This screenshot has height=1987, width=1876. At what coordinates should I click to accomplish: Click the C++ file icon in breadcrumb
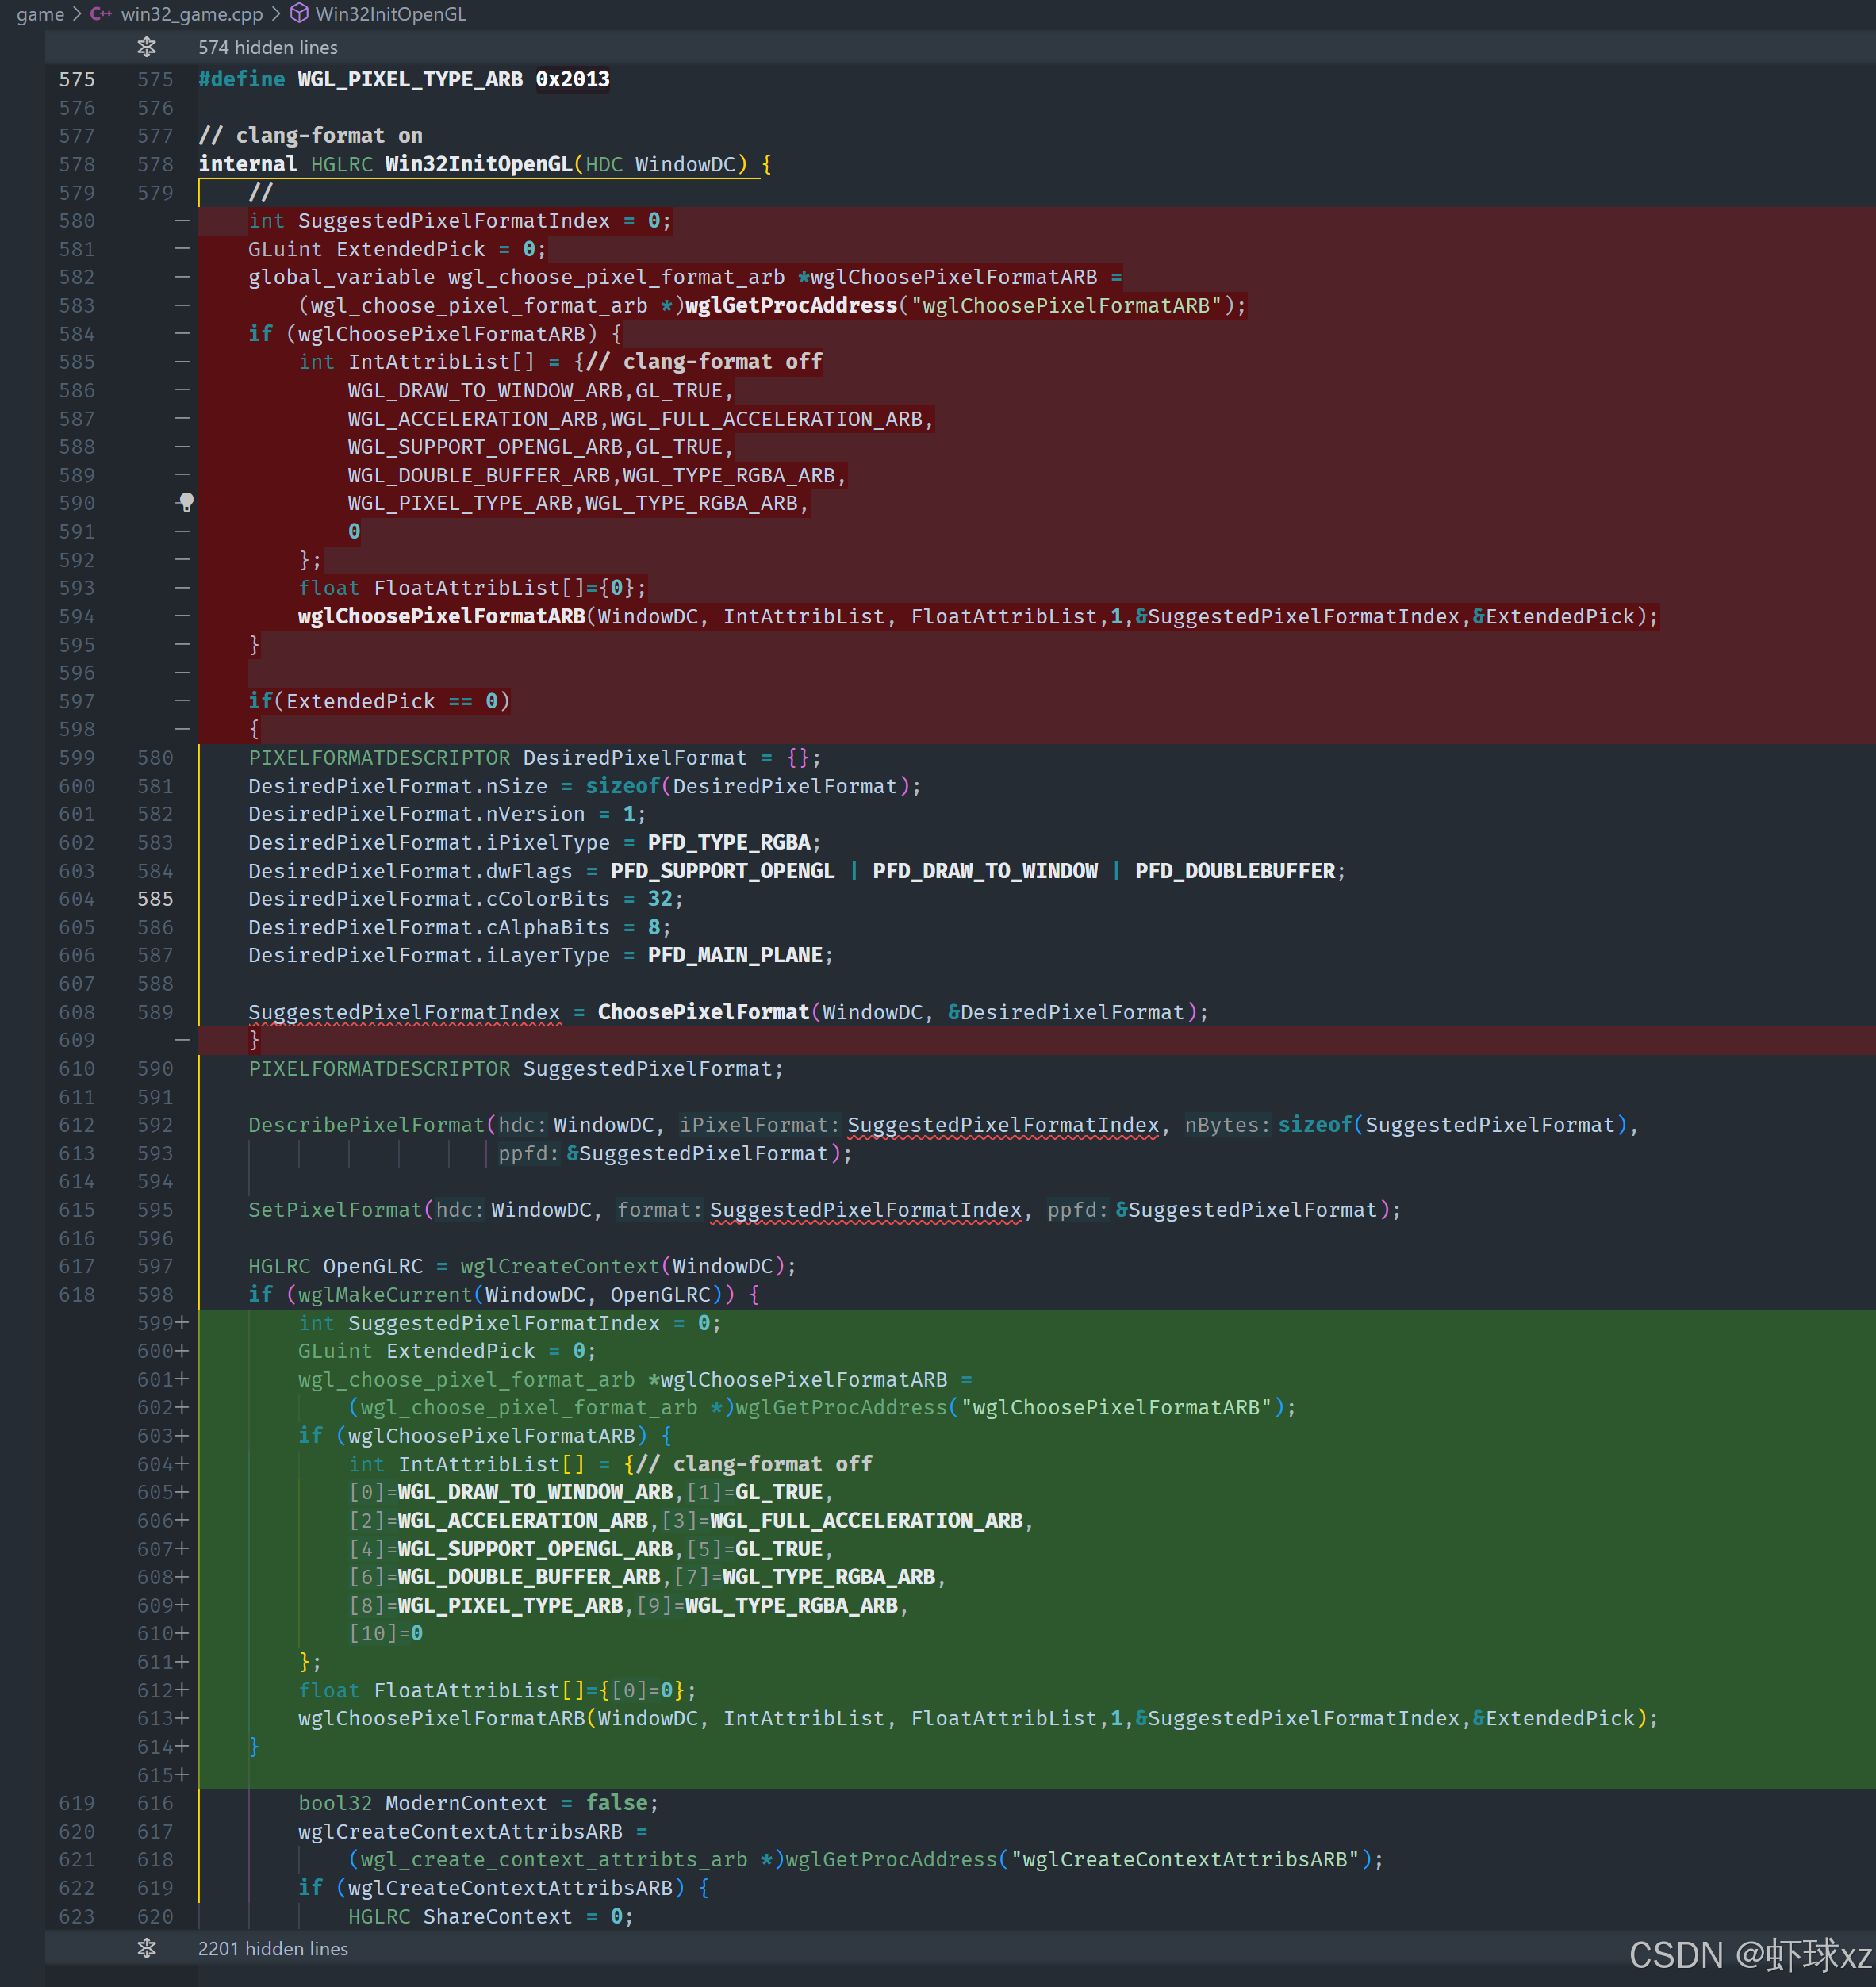tap(101, 14)
